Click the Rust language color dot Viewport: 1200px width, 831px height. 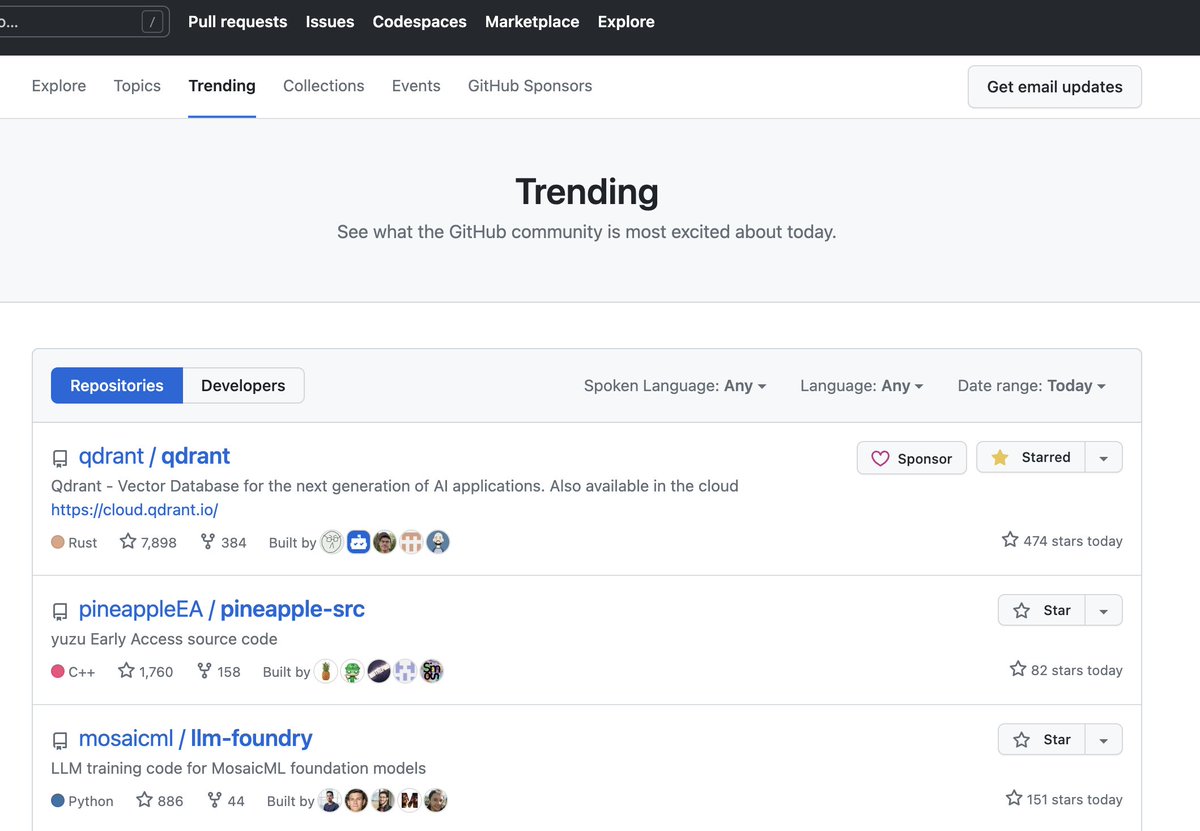pos(58,542)
